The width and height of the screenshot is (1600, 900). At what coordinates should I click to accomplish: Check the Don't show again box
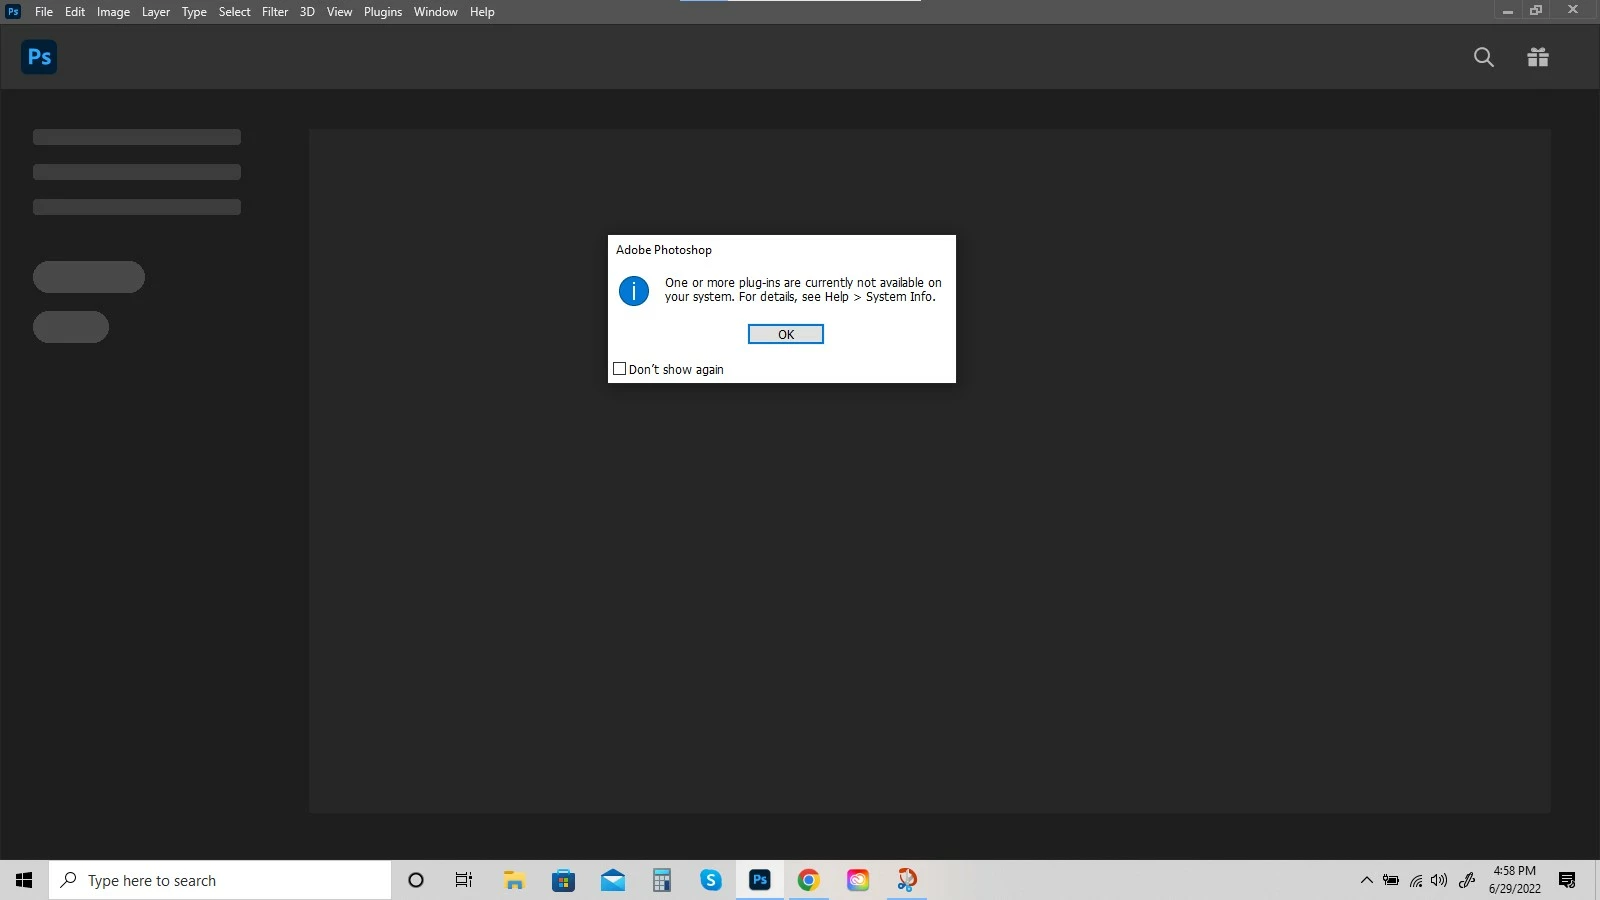click(x=619, y=369)
